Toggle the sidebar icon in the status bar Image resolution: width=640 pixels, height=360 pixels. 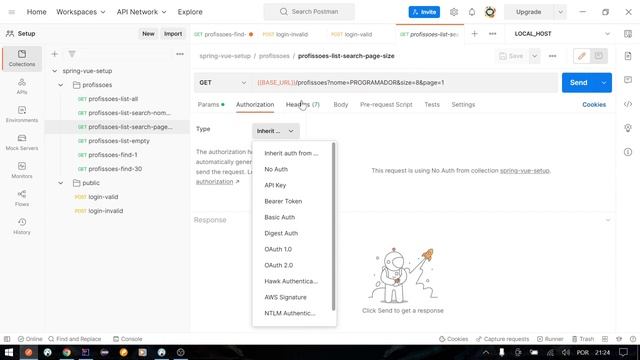click(7, 339)
